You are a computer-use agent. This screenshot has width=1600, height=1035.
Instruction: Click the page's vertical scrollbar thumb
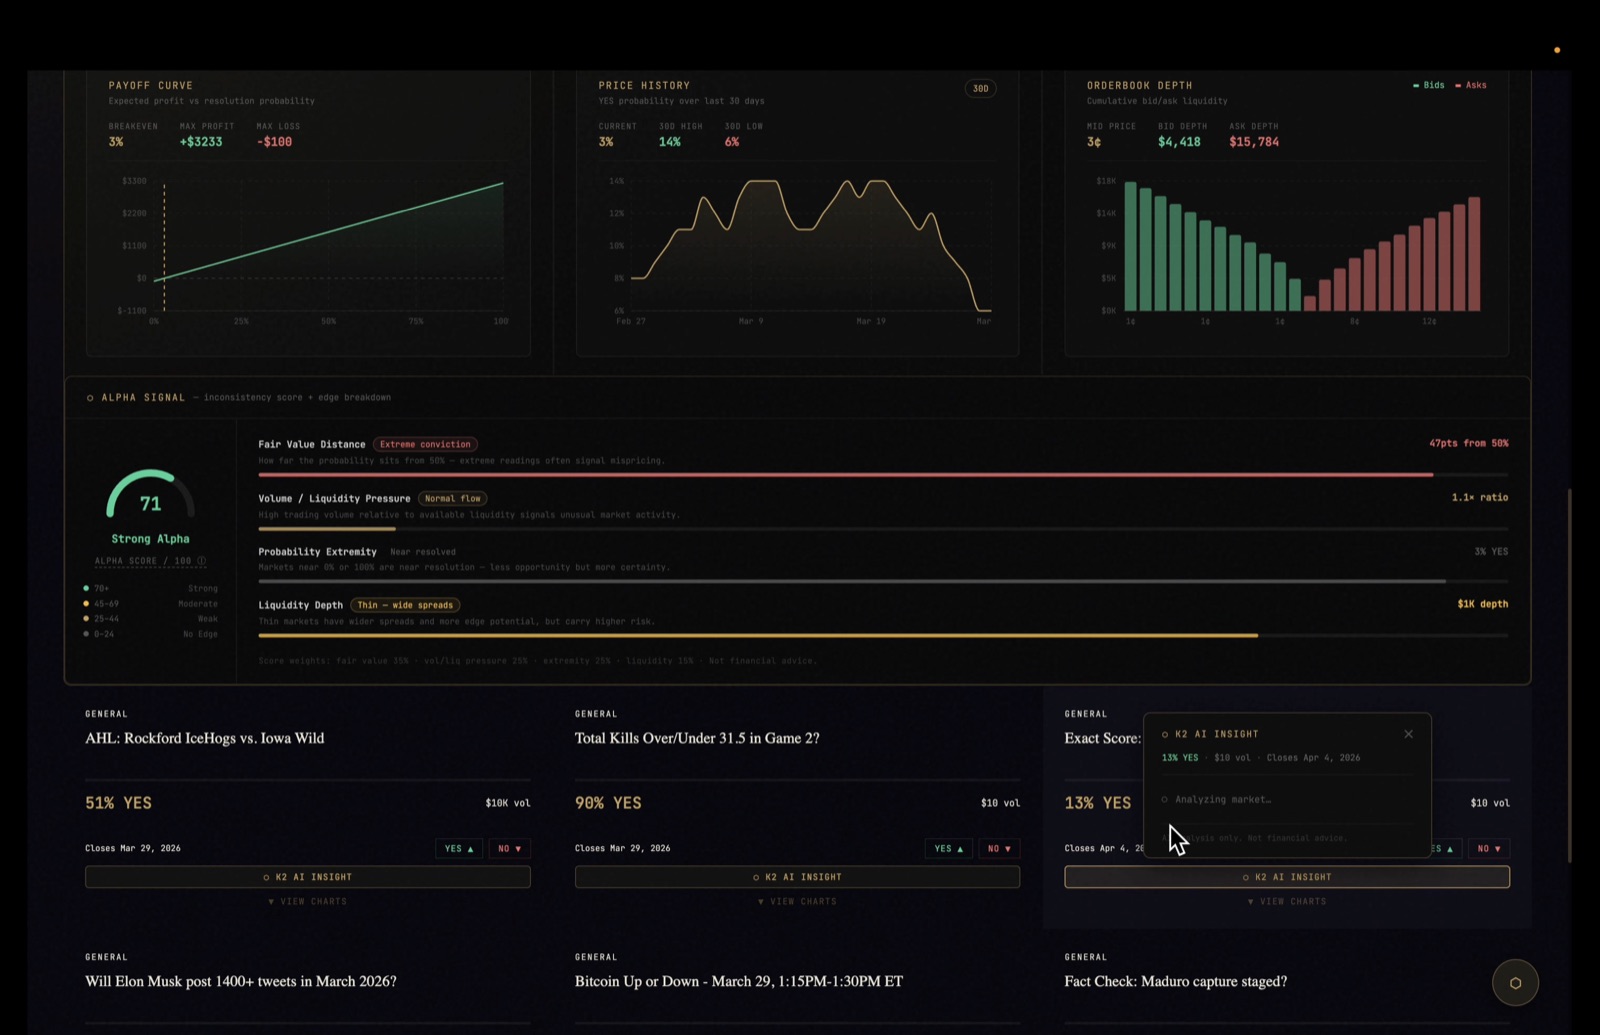coord(1569,675)
